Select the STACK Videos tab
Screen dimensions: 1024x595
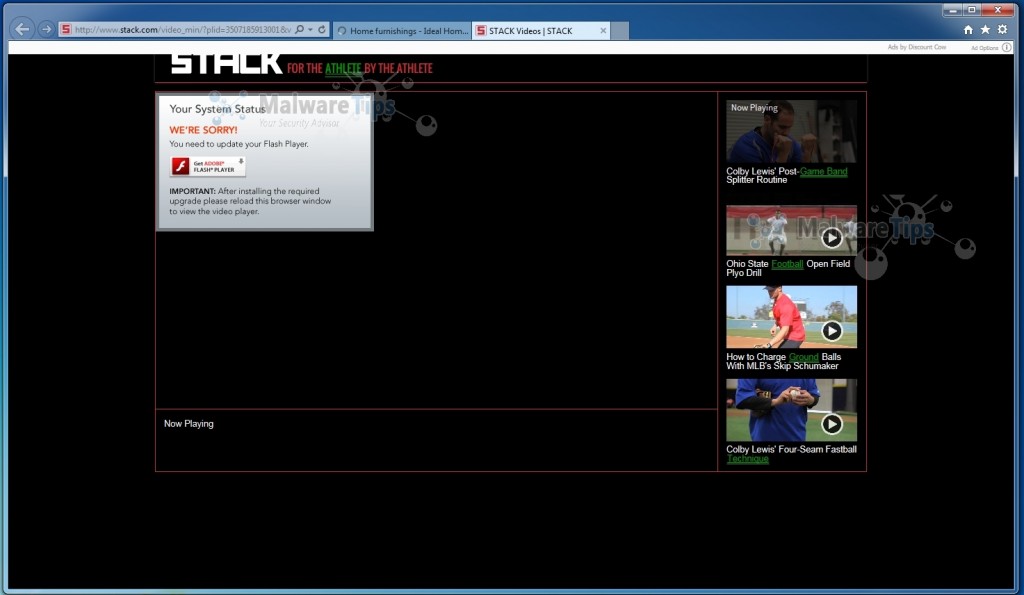(540, 31)
